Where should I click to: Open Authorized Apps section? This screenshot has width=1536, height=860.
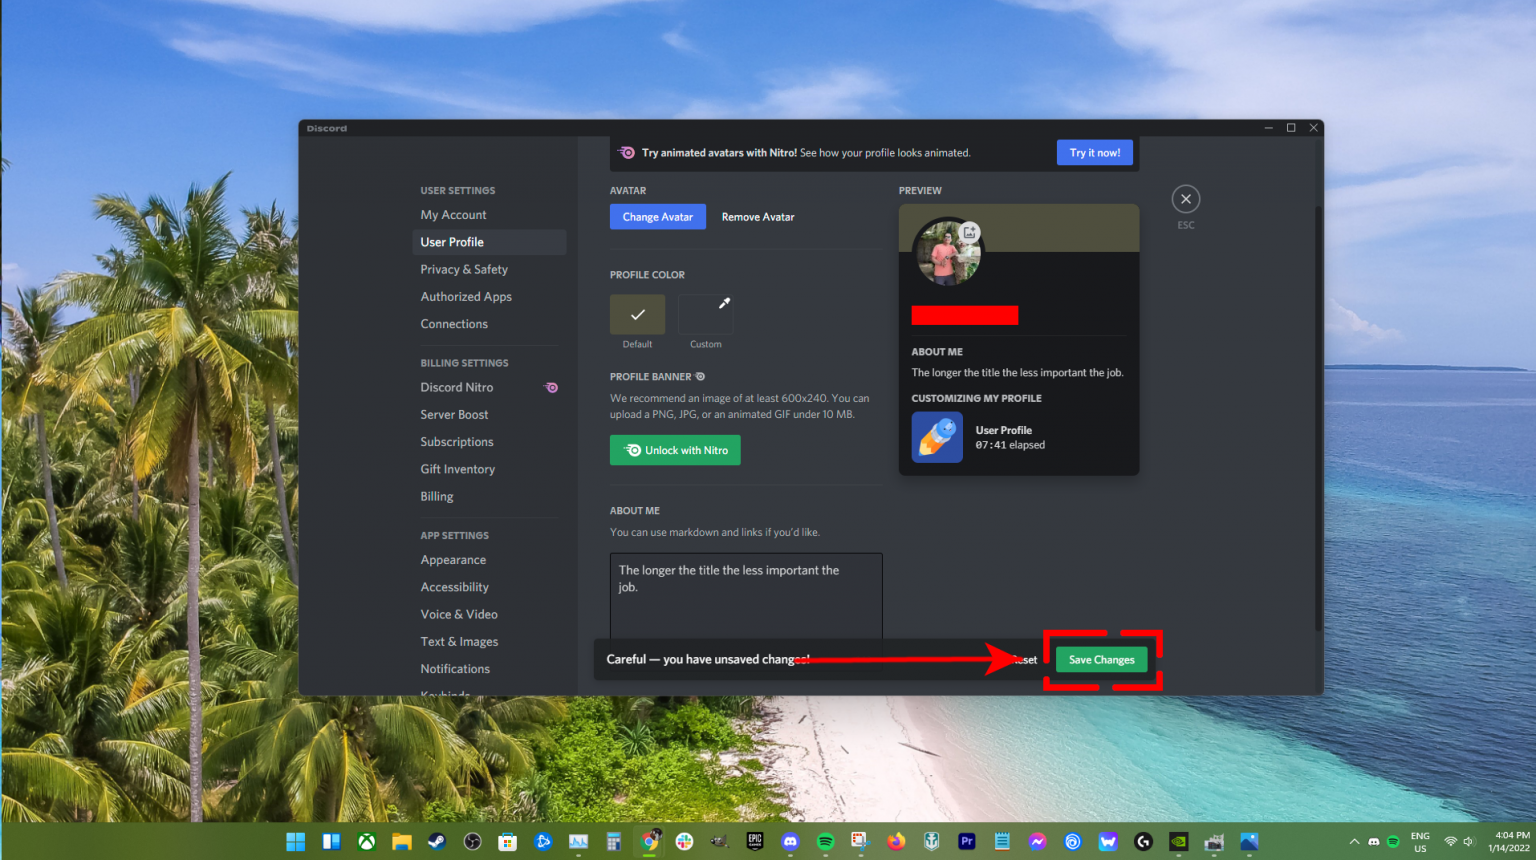[x=489, y=297]
